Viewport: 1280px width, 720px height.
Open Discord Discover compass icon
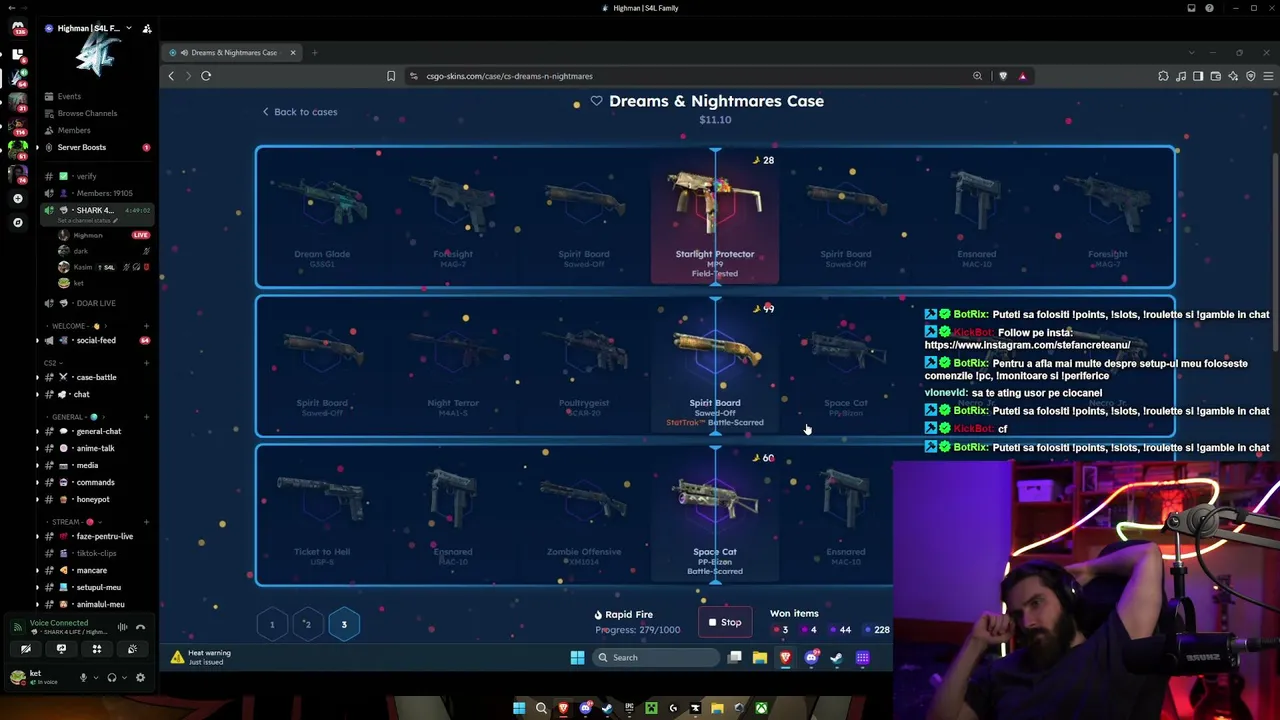pyautogui.click(x=18, y=222)
